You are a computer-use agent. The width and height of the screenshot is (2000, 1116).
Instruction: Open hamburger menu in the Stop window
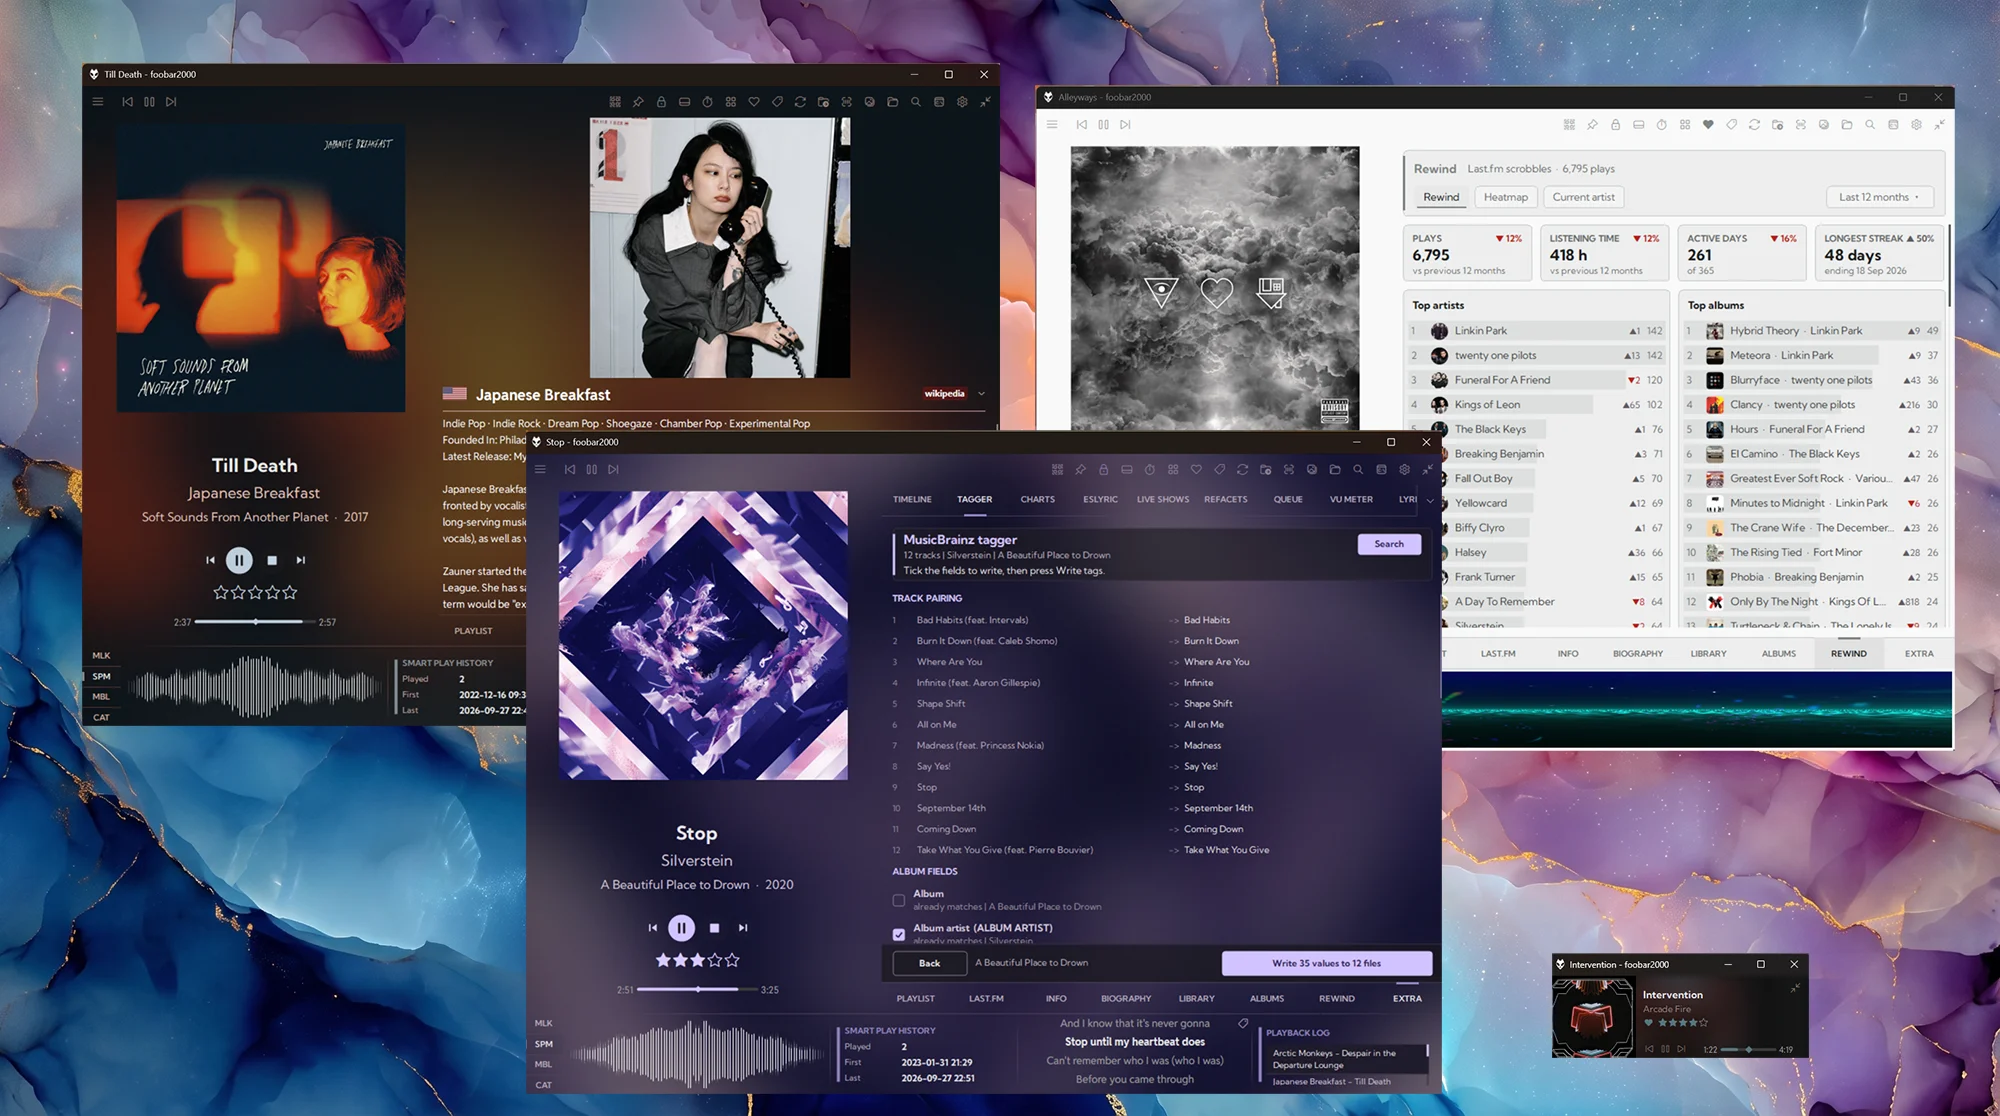click(540, 470)
